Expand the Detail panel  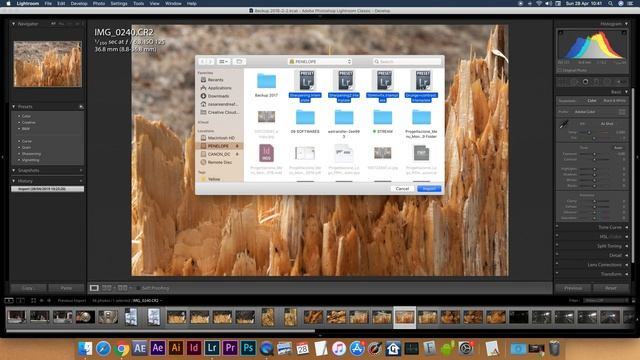tap(627, 256)
